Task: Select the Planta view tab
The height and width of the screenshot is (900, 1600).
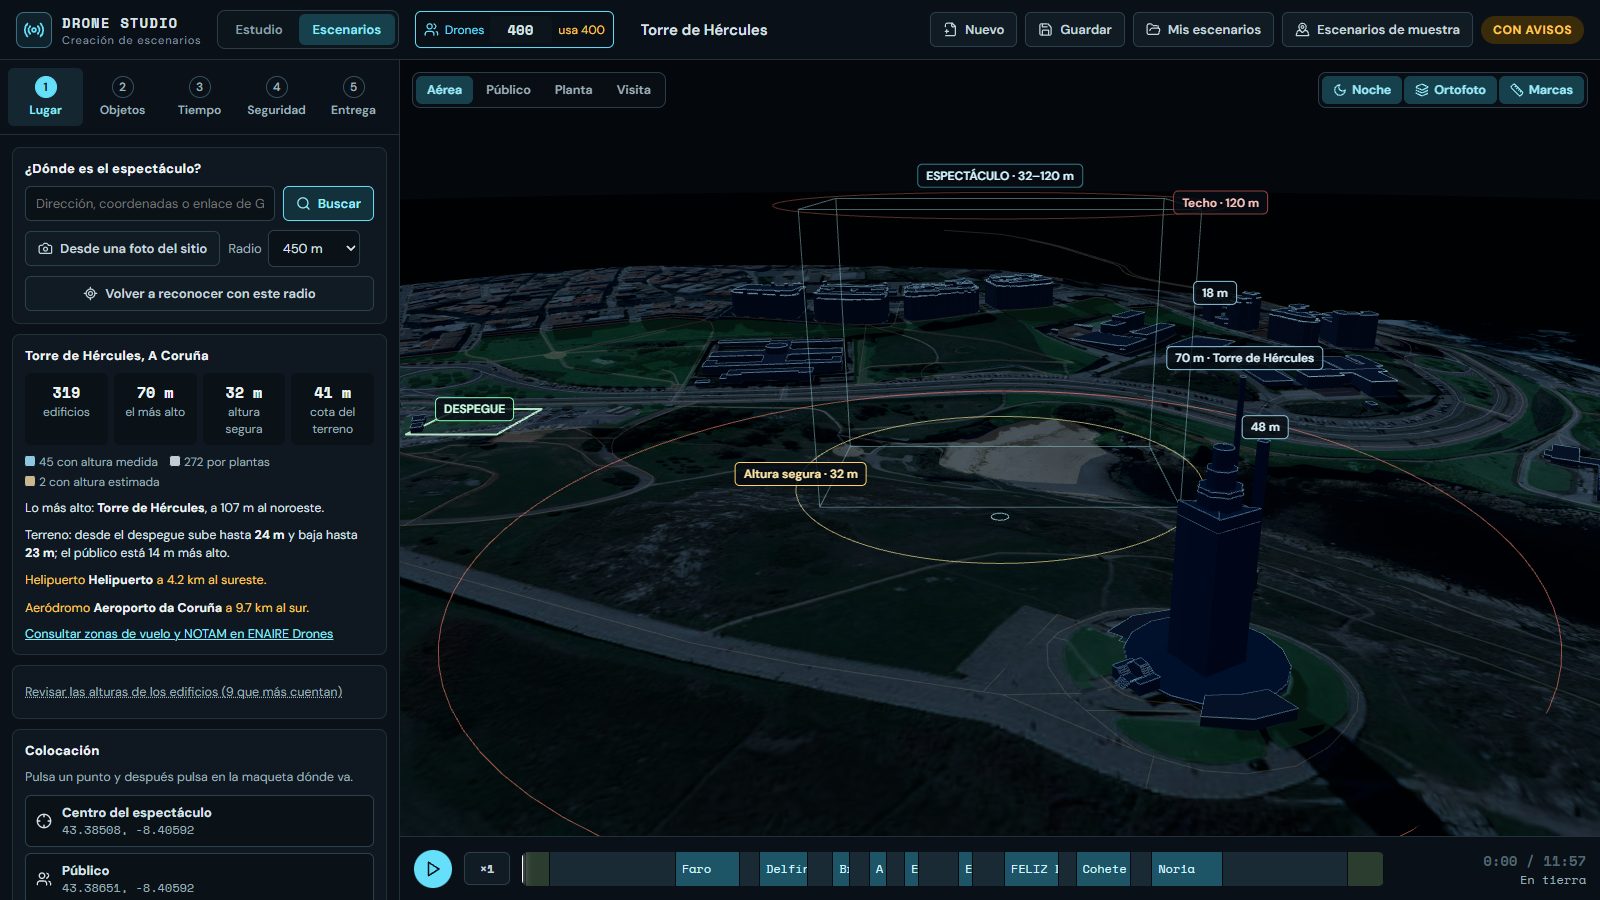Action: 573,90
